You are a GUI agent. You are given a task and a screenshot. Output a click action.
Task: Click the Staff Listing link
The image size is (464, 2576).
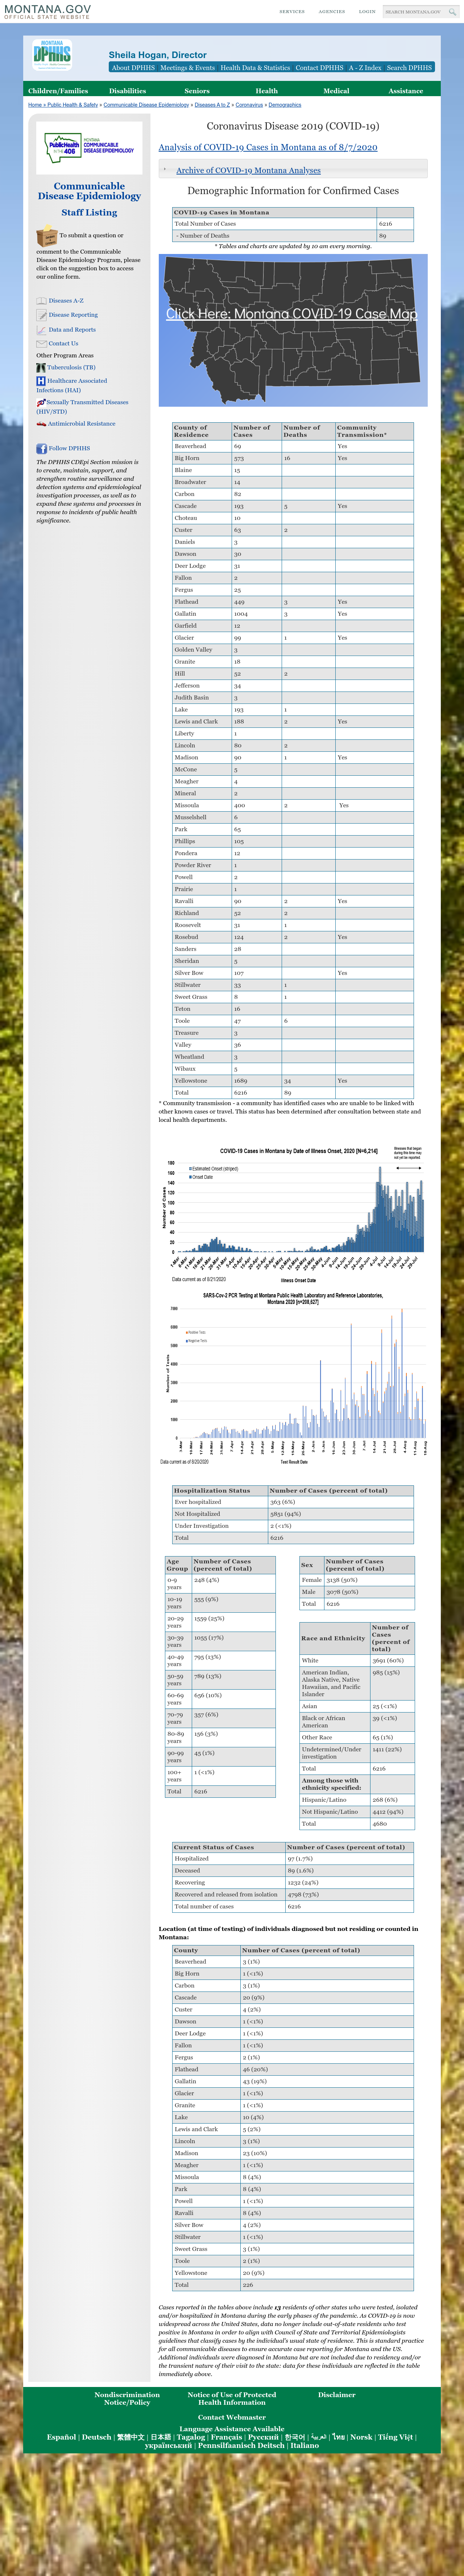(89, 213)
